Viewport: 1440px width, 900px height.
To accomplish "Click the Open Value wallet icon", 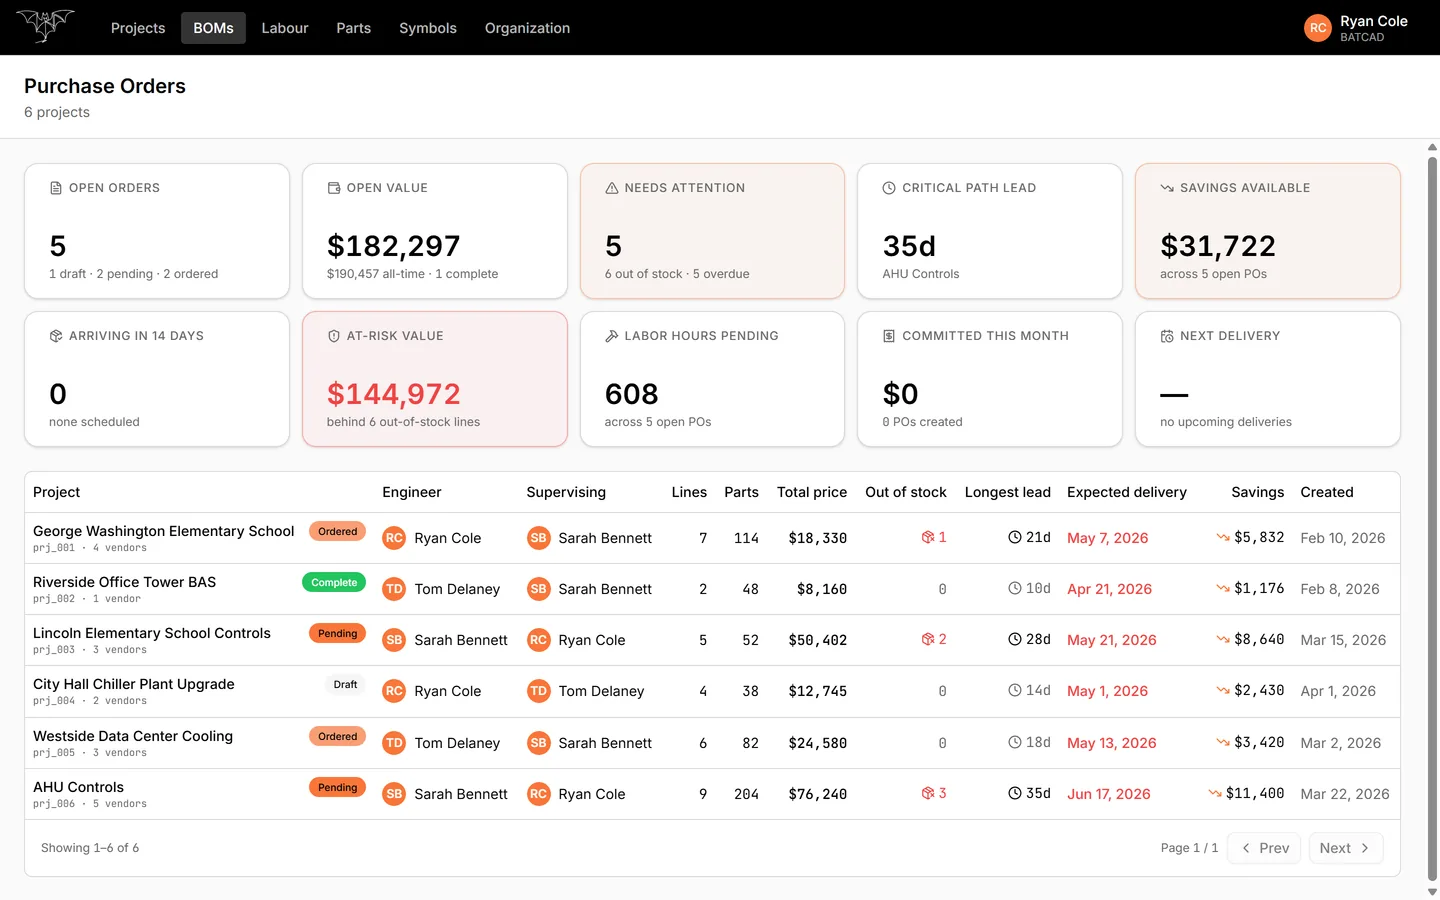I will [x=334, y=188].
